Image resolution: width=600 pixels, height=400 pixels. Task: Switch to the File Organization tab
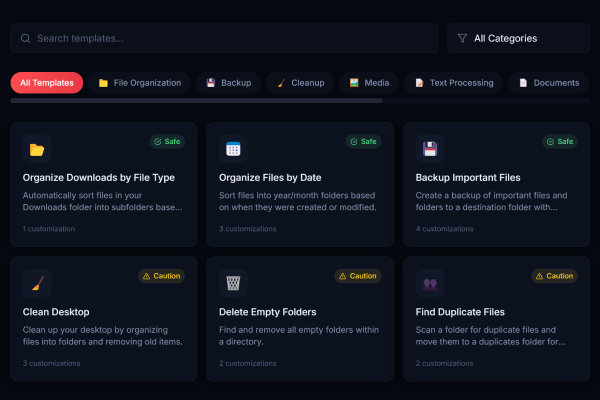140,83
